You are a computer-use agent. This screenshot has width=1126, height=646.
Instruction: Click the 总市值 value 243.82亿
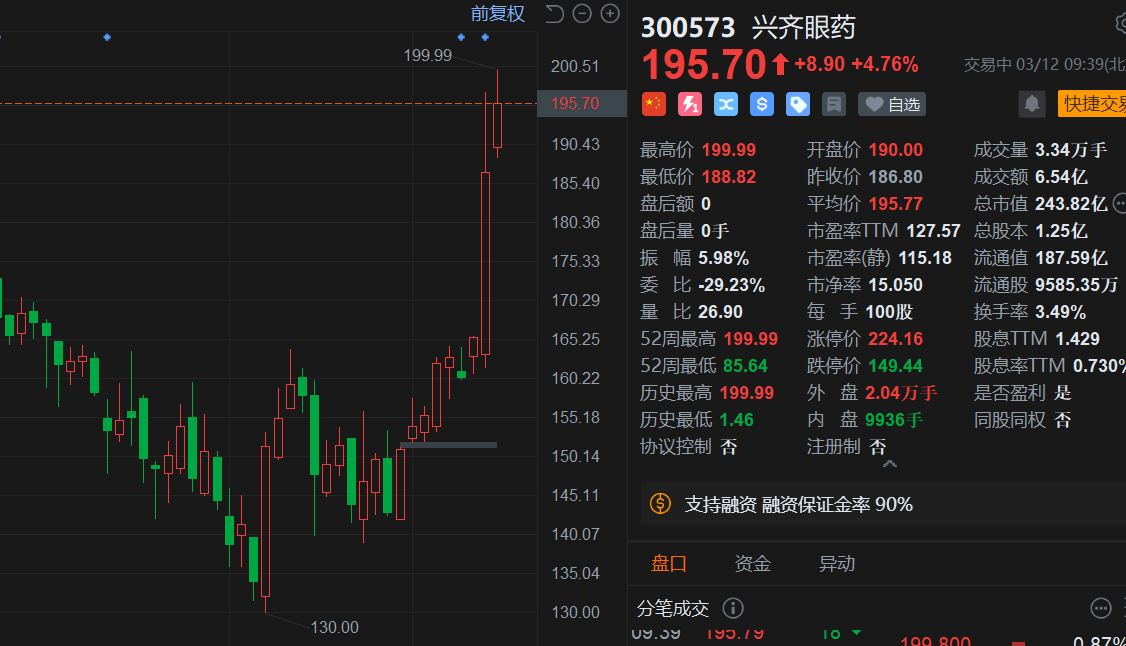tap(1071, 204)
